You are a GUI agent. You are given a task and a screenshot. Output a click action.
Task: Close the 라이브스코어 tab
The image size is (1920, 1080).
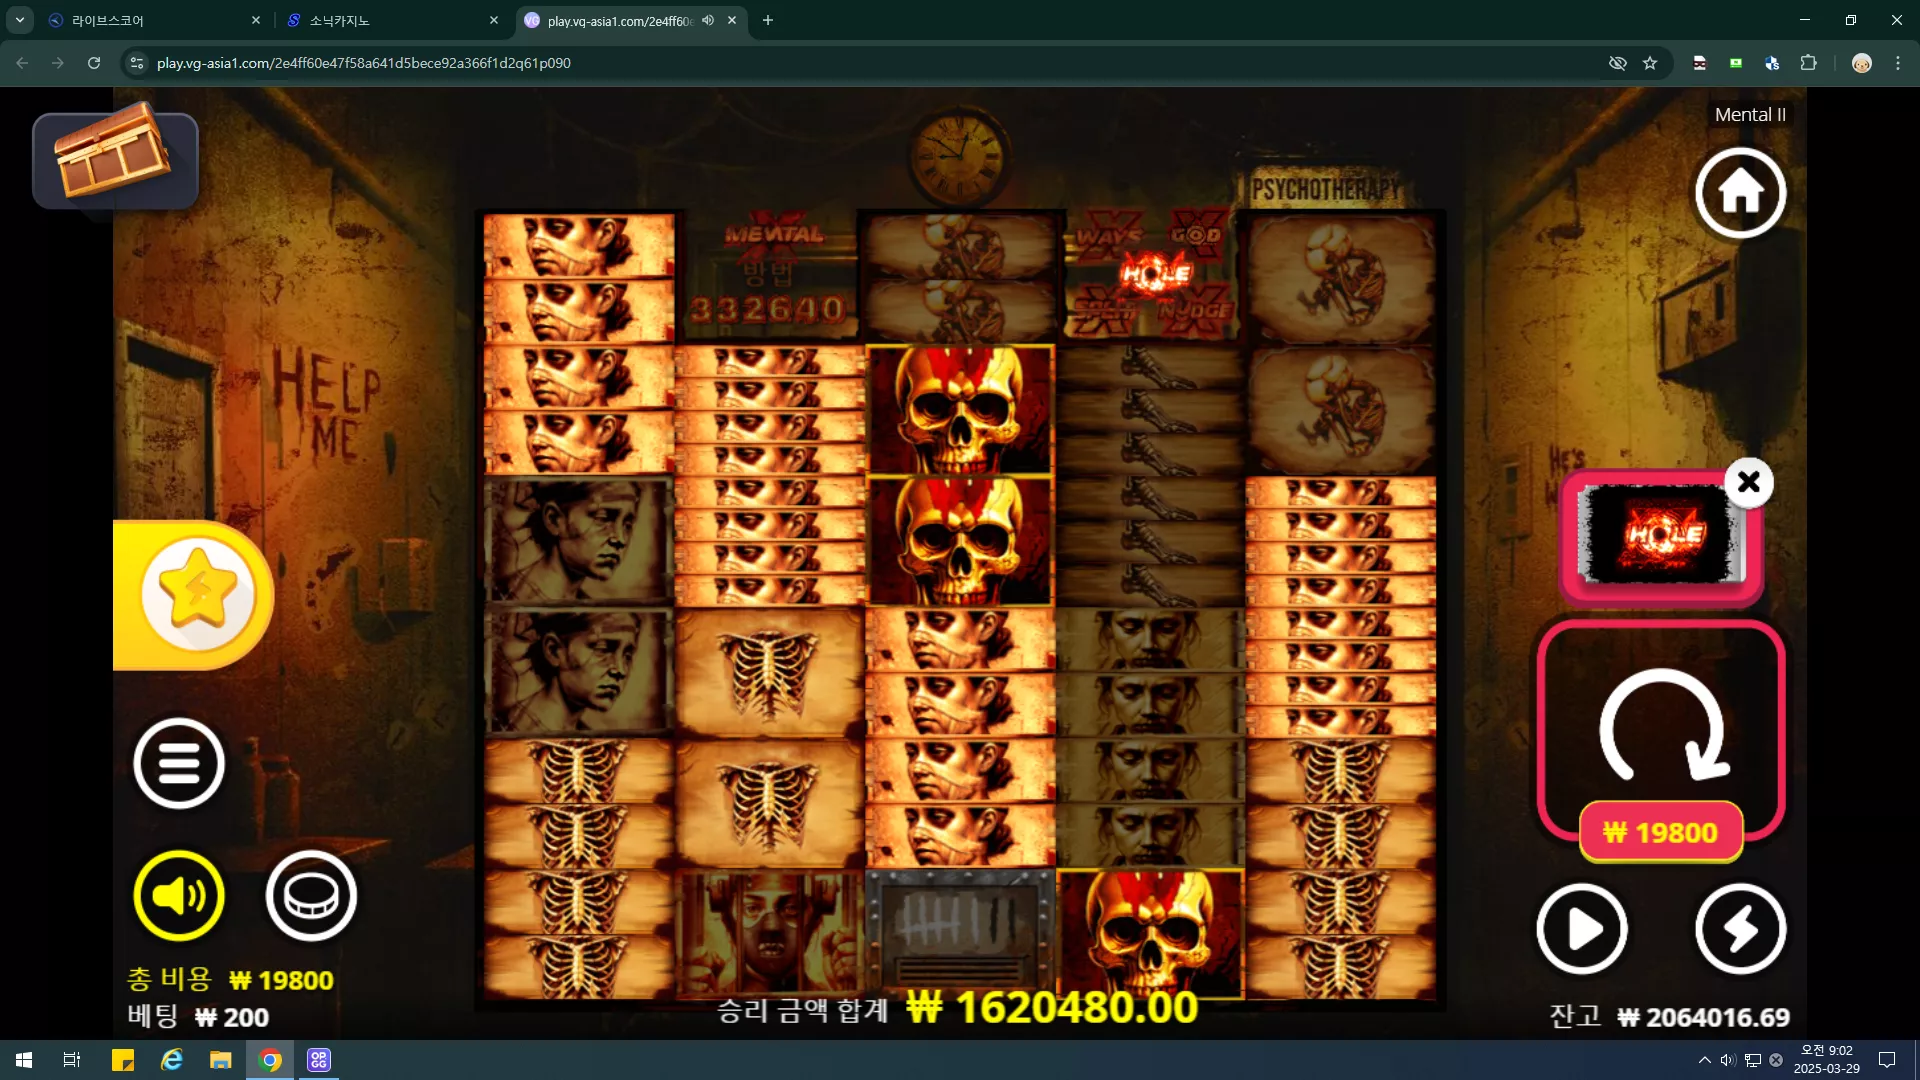256,20
